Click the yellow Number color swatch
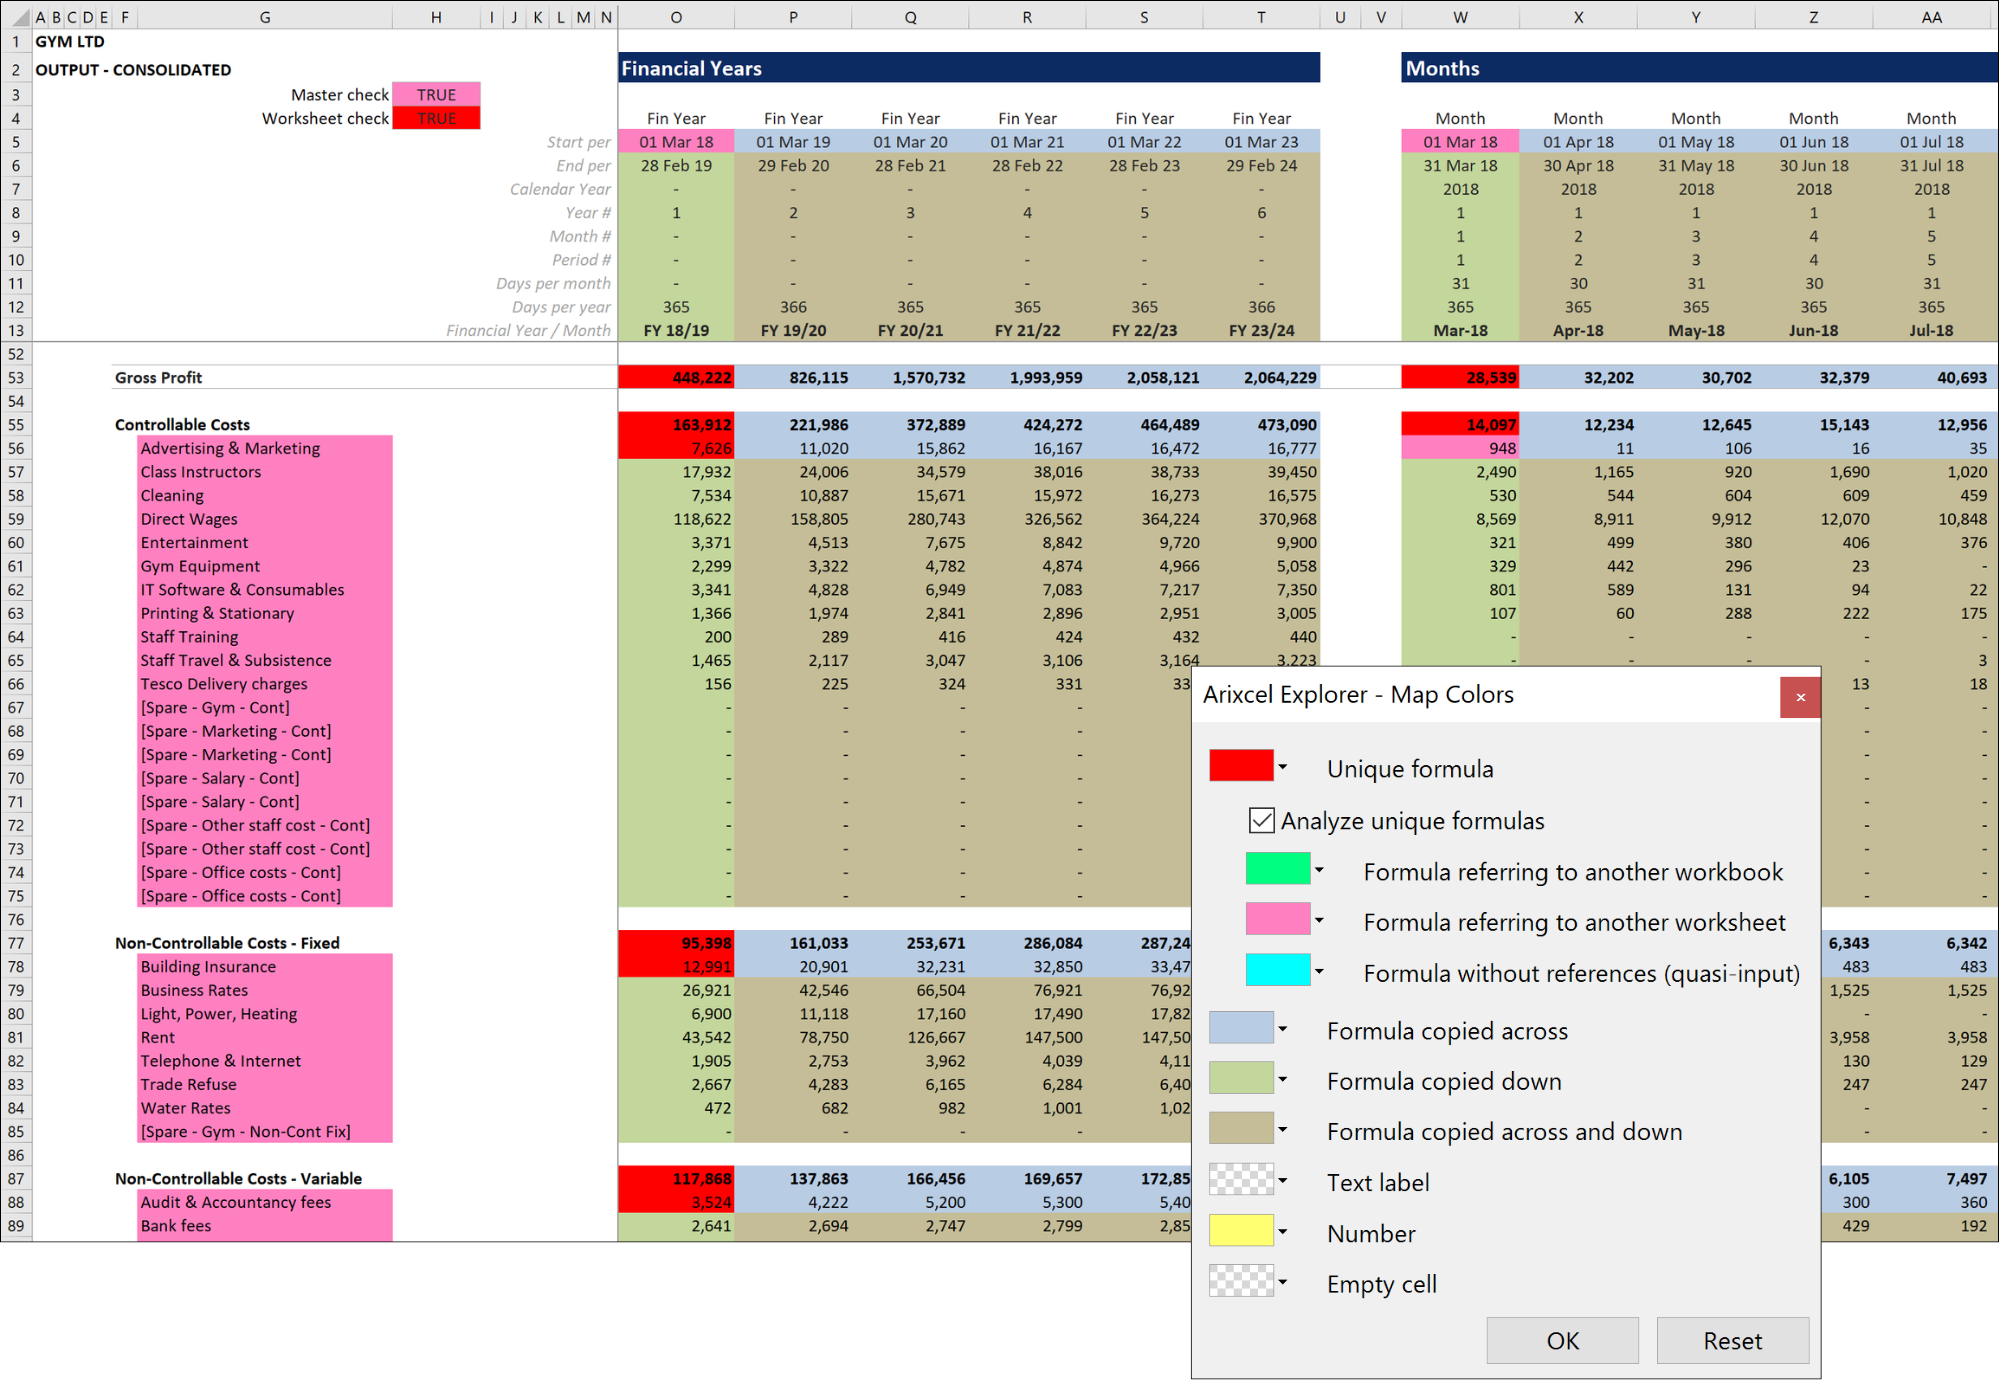 point(1240,1231)
